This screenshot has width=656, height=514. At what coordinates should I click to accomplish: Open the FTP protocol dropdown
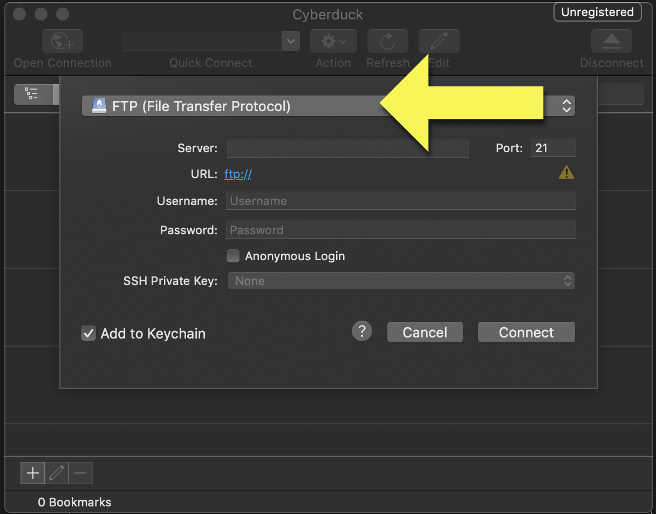pos(328,106)
